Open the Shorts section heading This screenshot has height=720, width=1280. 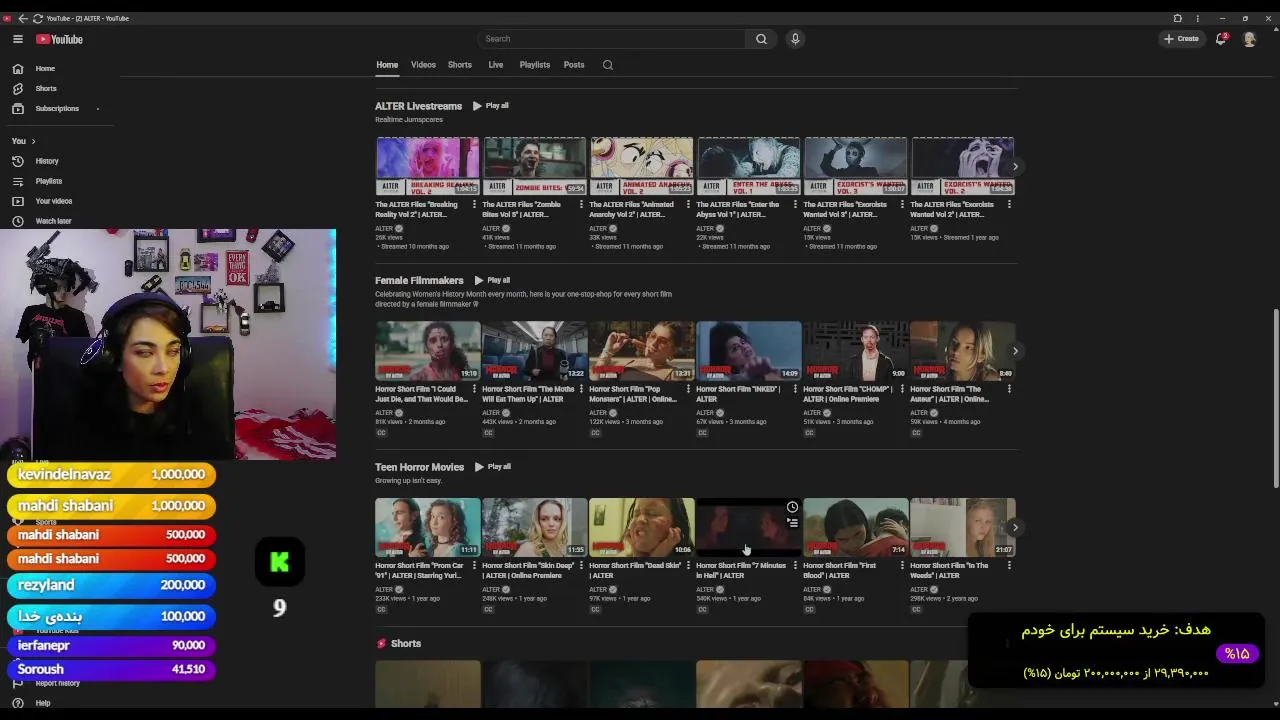pos(405,644)
